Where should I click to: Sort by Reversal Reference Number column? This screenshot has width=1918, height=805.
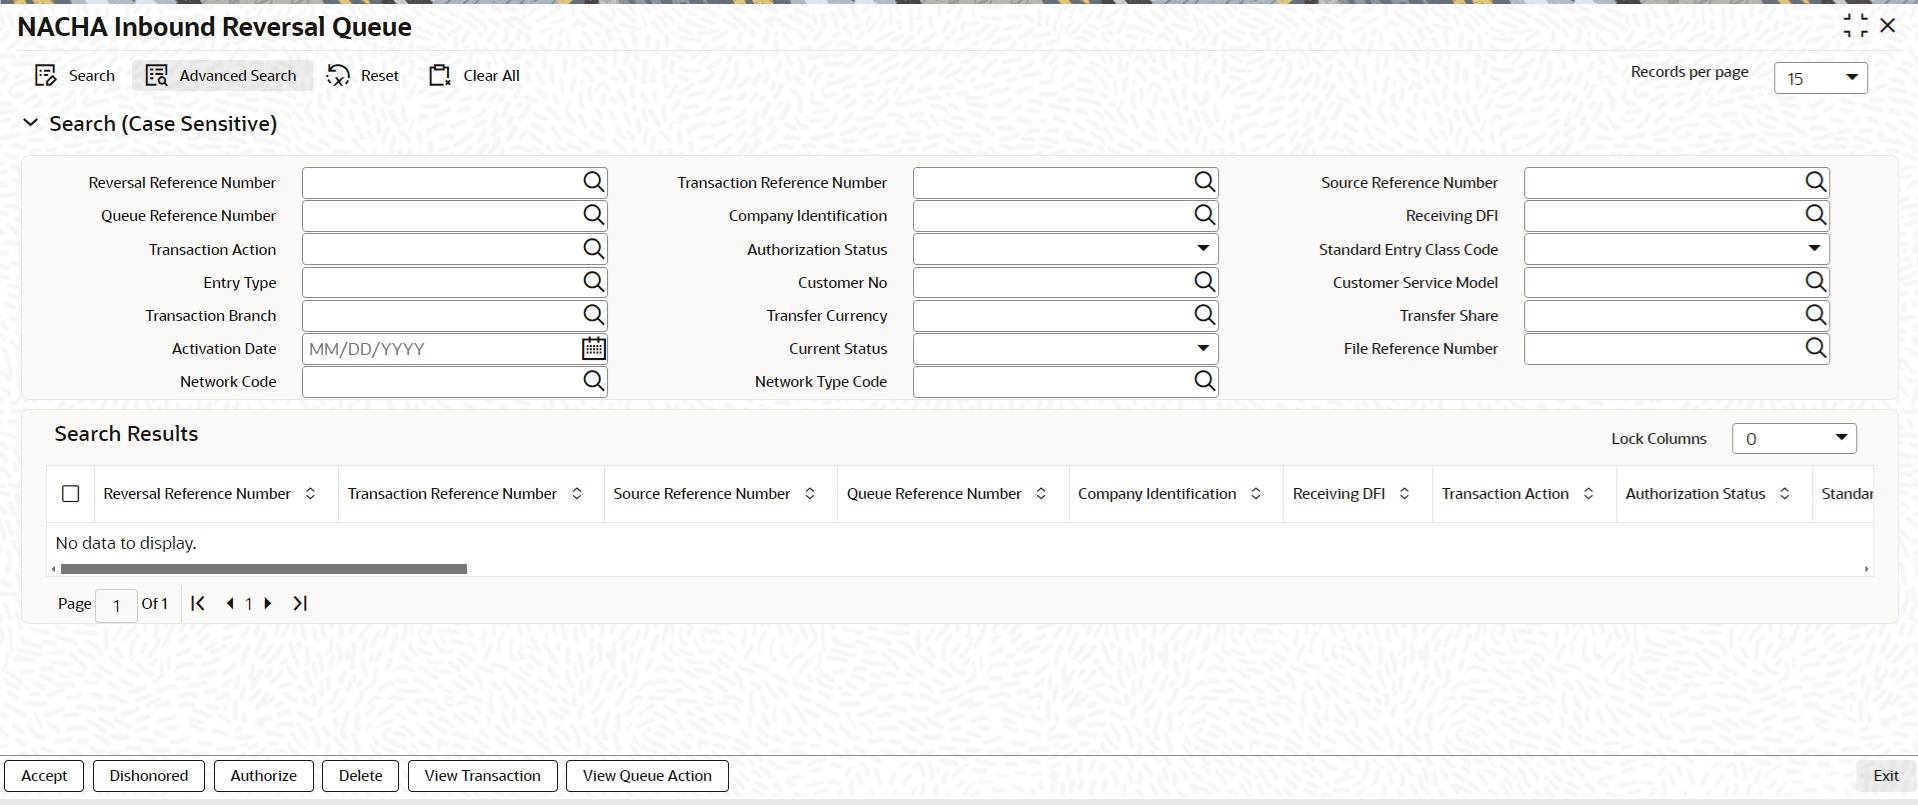pos(310,494)
